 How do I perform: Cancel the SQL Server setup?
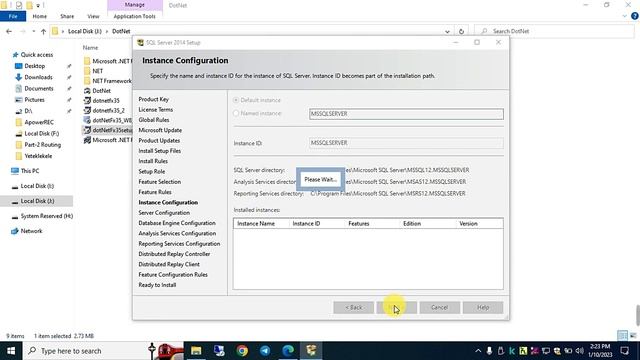439,307
